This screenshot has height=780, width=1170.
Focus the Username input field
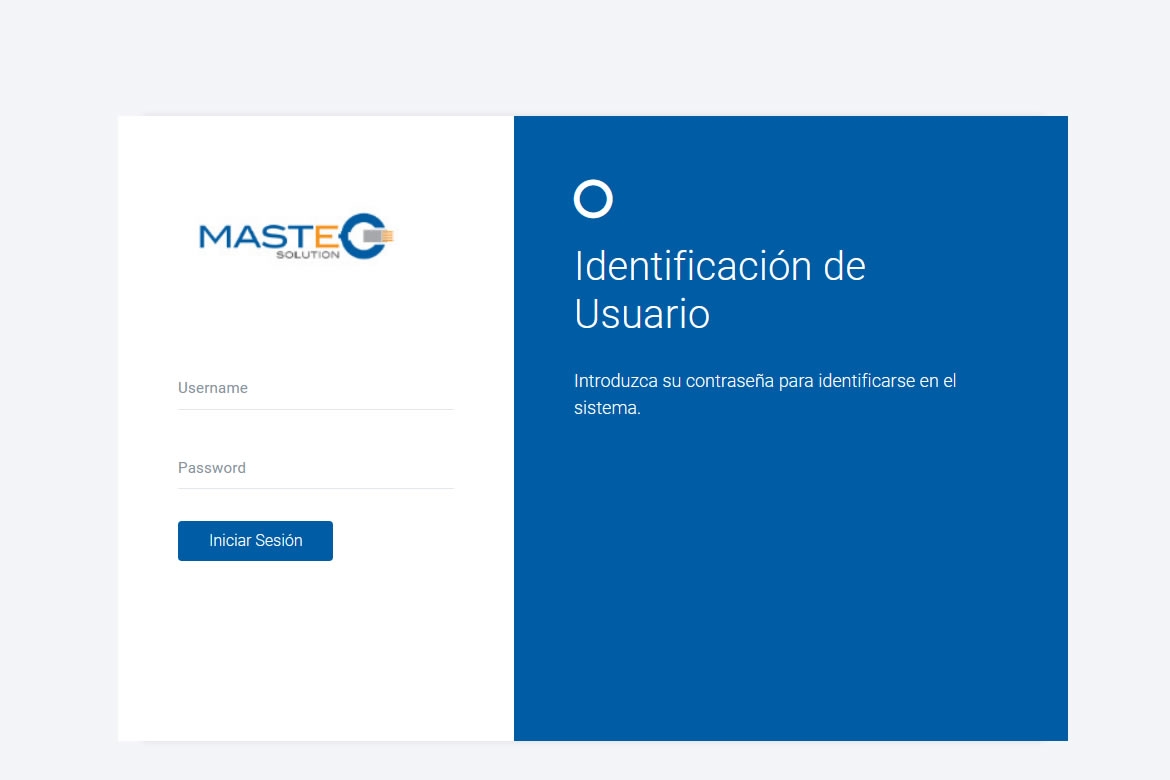tap(316, 388)
